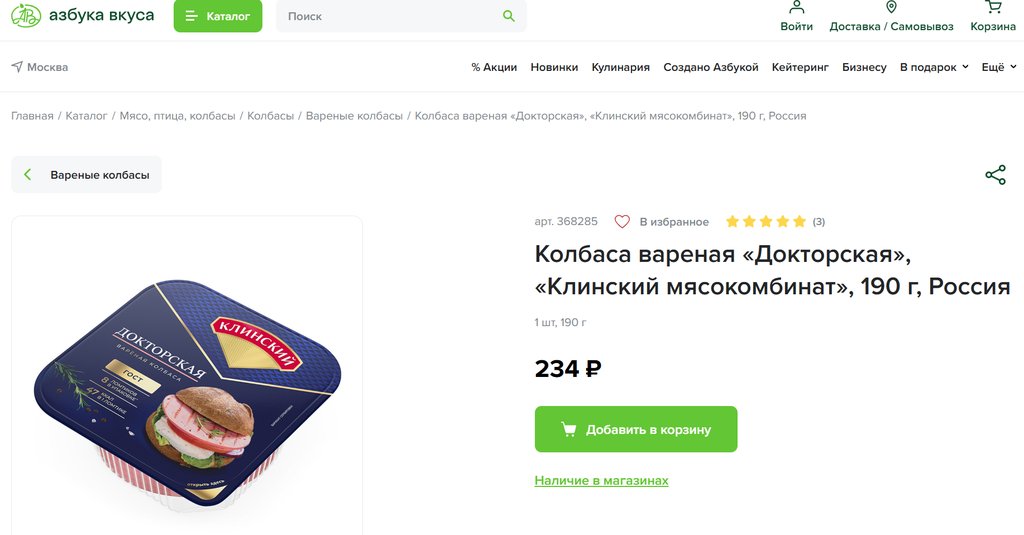Expand the В подарок dropdown

(934, 67)
